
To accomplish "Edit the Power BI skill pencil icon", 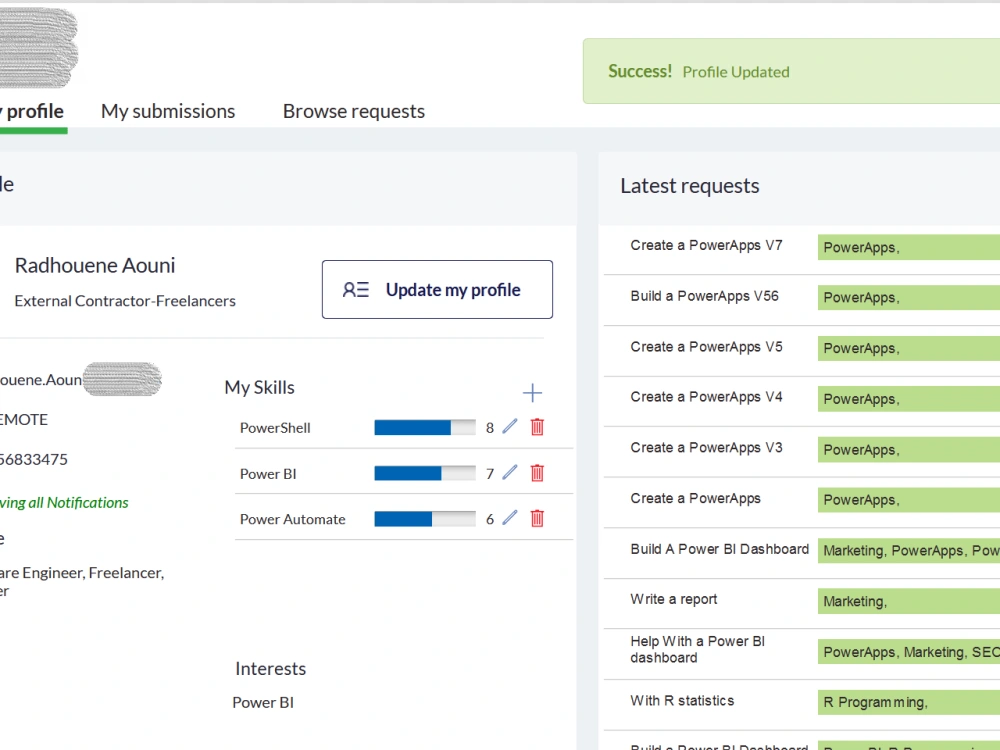I will click(x=510, y=473).
